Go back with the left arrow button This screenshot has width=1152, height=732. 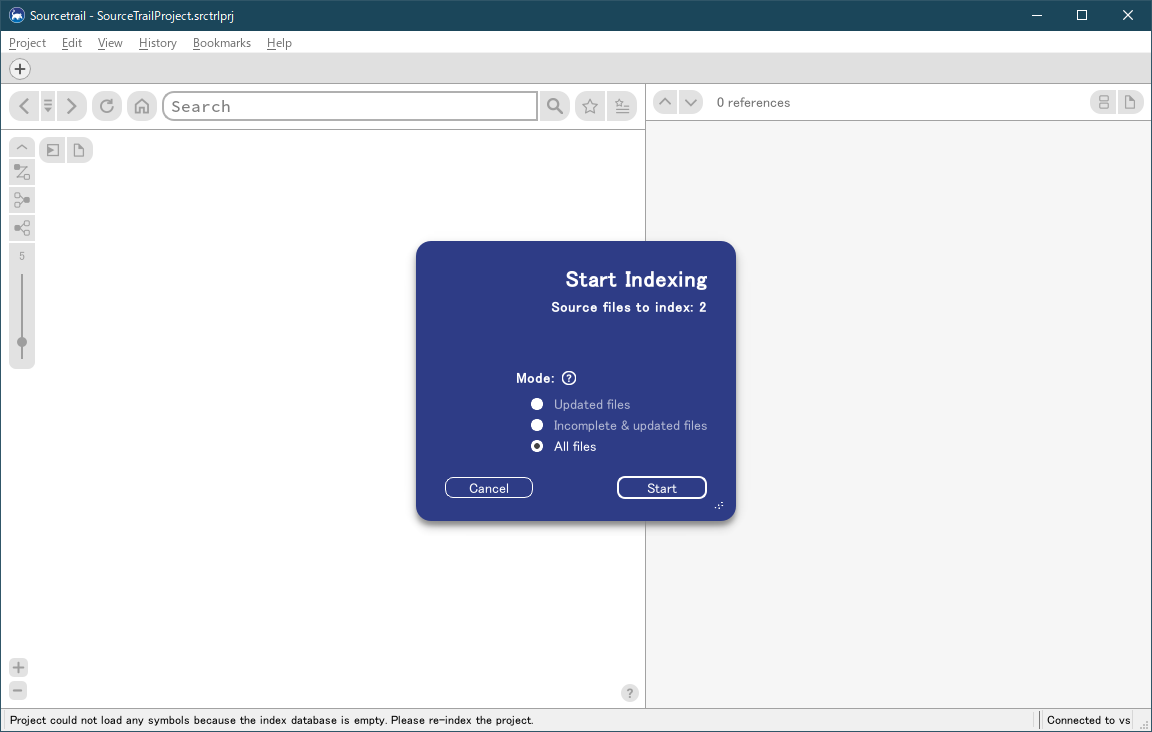24,107
